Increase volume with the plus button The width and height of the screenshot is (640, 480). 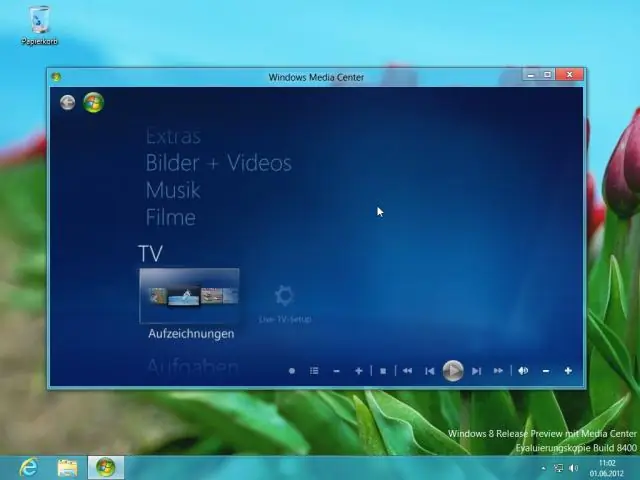click(x=568, y=371)
